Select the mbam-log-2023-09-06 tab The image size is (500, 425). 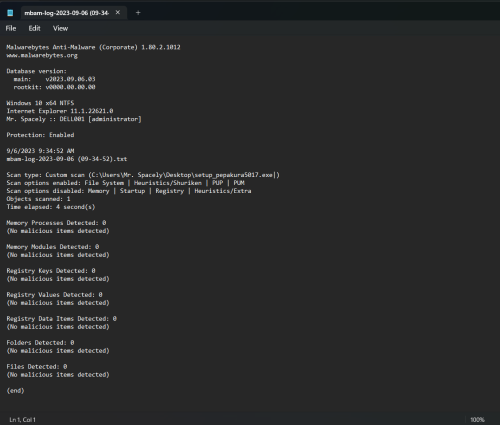tap(67, 13)
